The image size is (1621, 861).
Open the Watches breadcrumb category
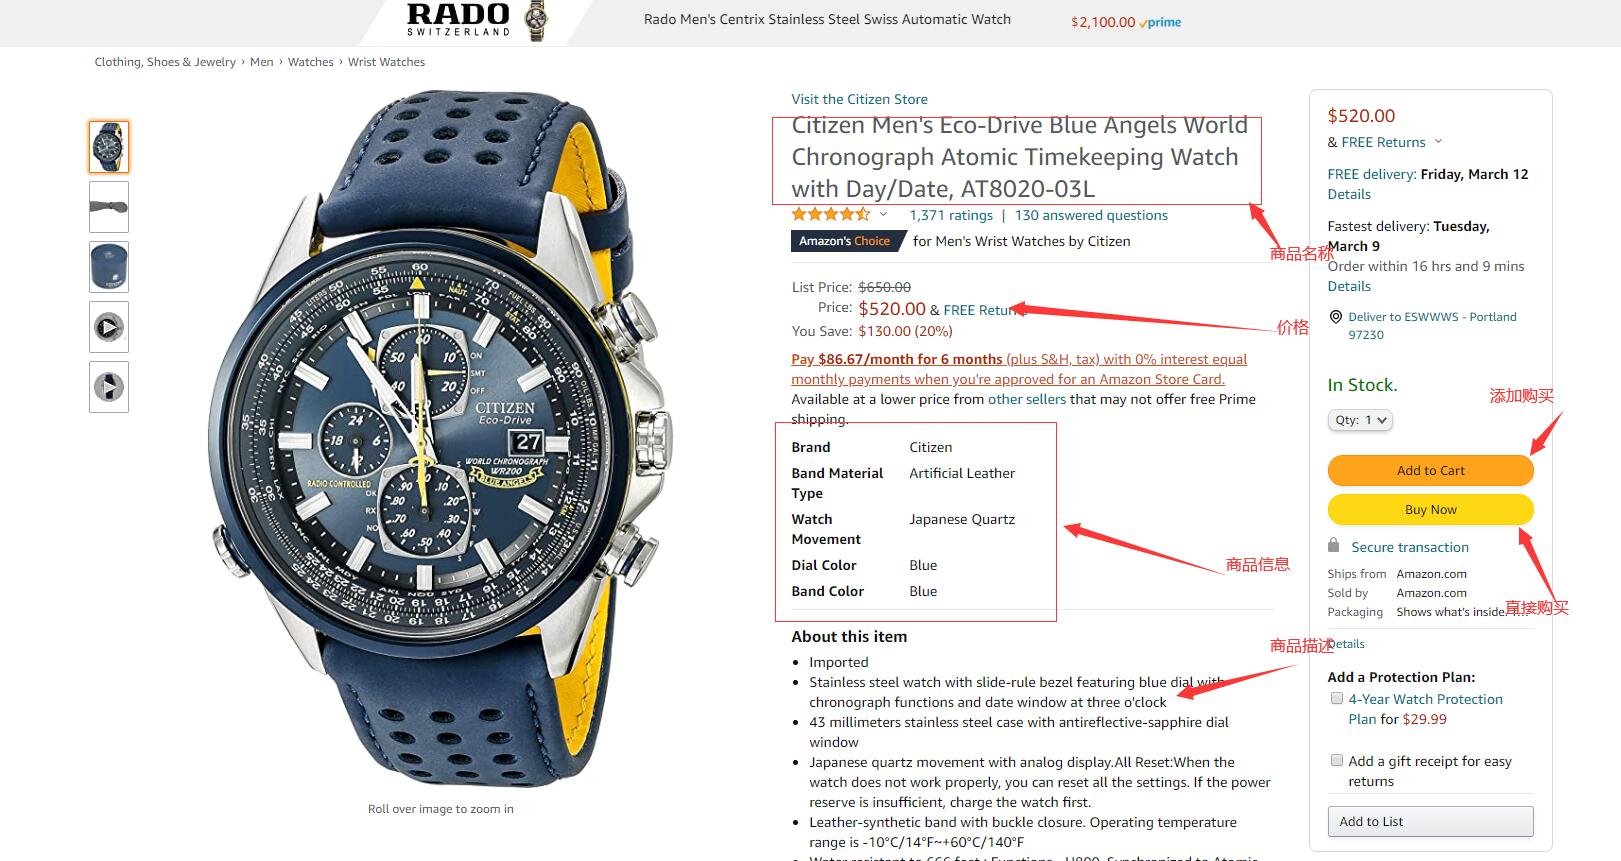pyautogui.click(x=311, y=62)
